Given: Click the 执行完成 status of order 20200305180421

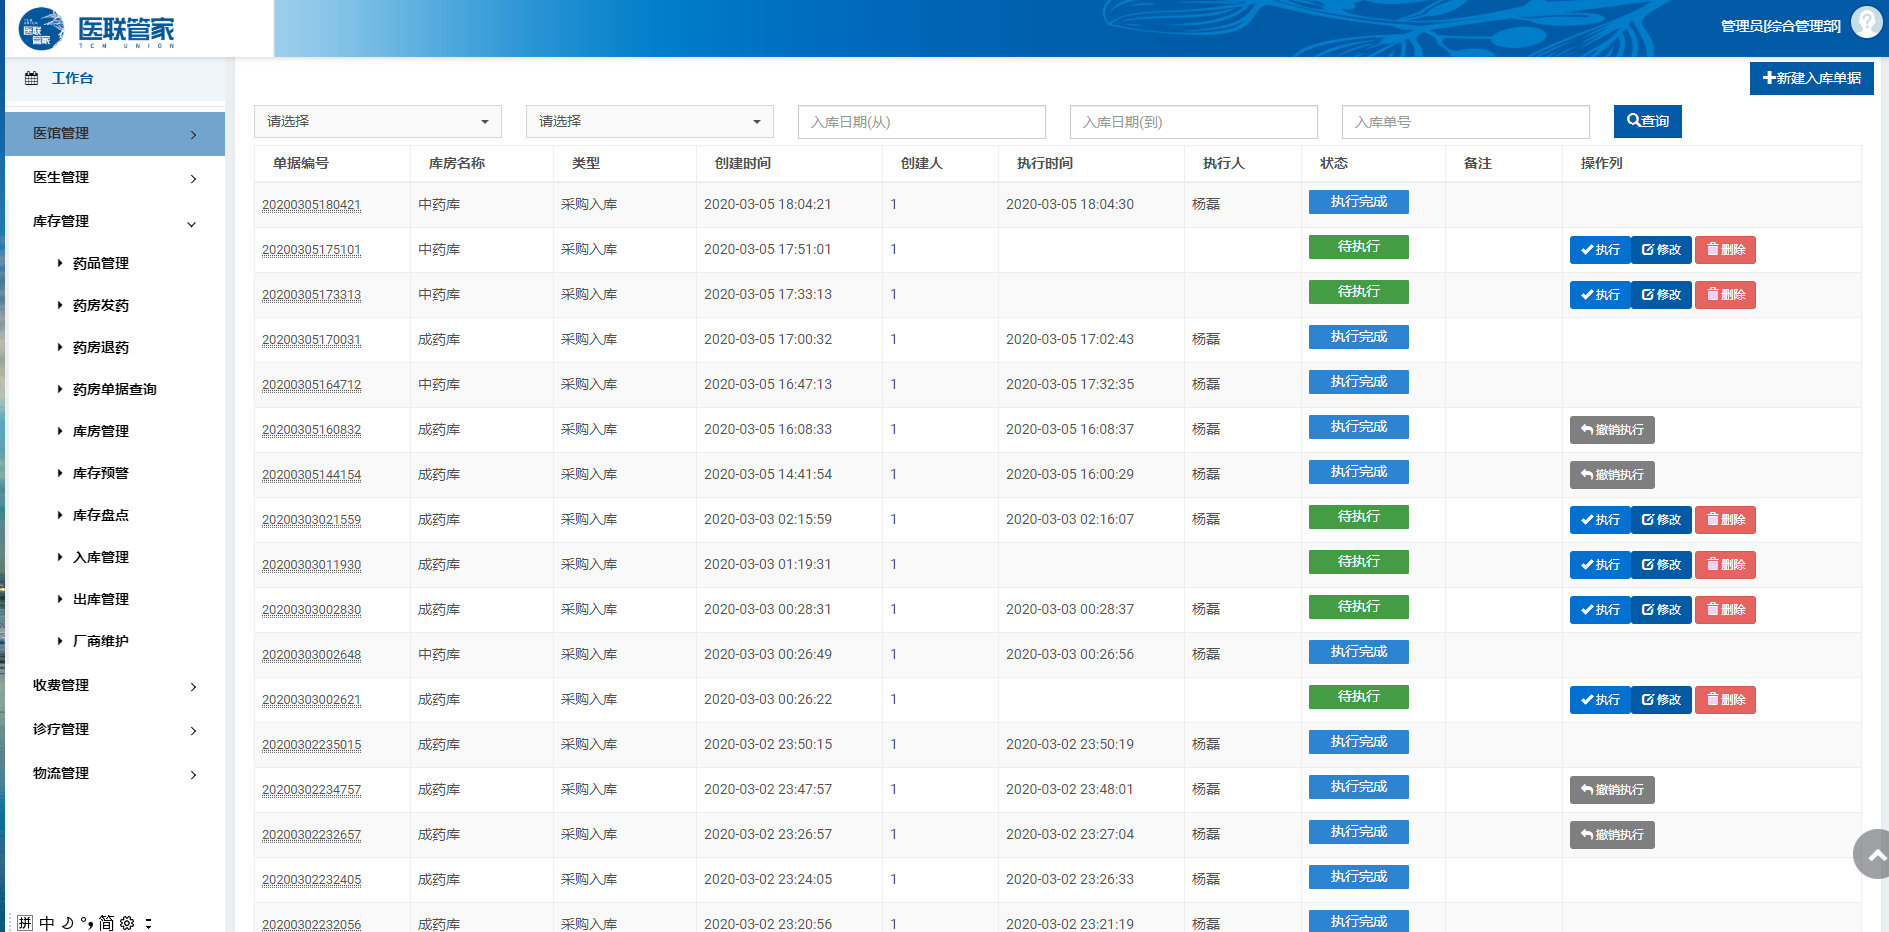Looking at the screenshot, I should tap(1359, 202).
